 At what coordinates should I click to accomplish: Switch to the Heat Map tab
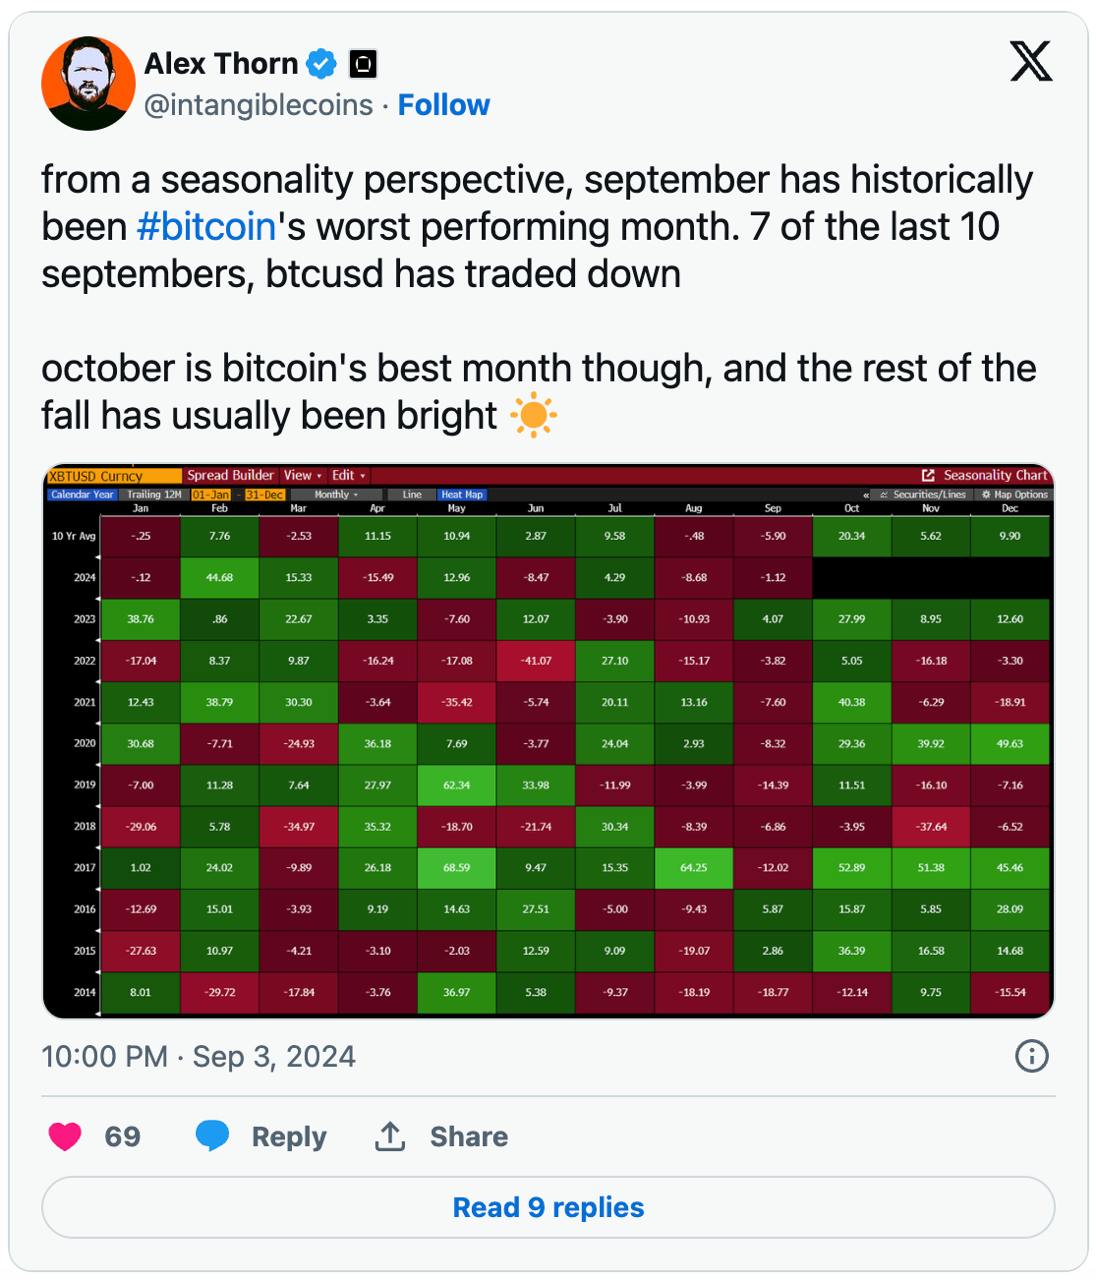click(x=462, y=495)
